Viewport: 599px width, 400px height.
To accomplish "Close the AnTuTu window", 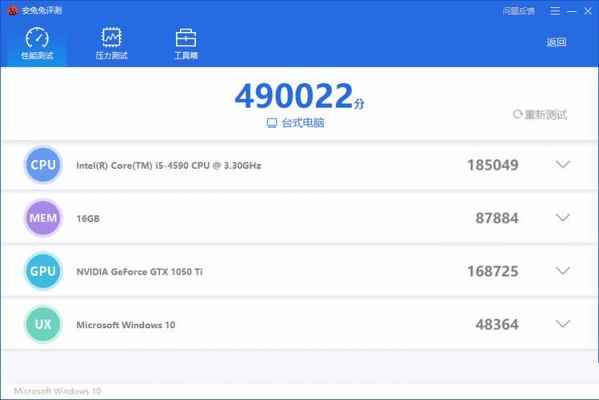I will pos(588,11).
